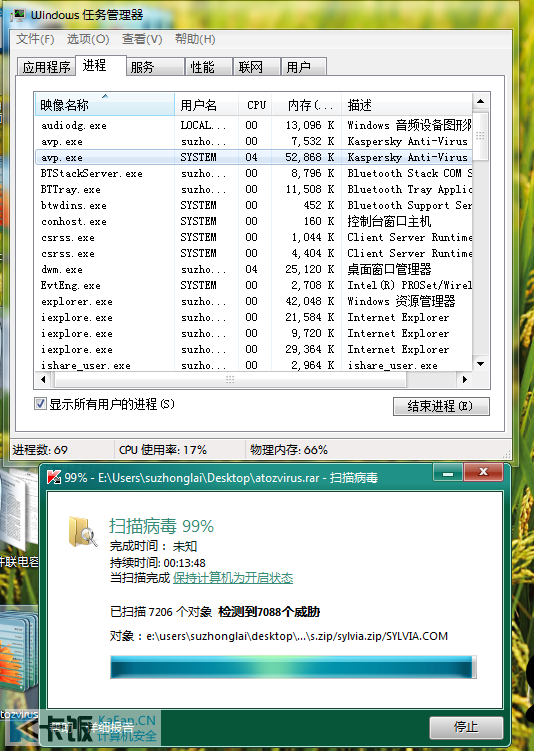Click the 持续时间 00:13:48 text
Image resolution: width=534 pixels, height=751 pixels.
click(x=158, y=562)
